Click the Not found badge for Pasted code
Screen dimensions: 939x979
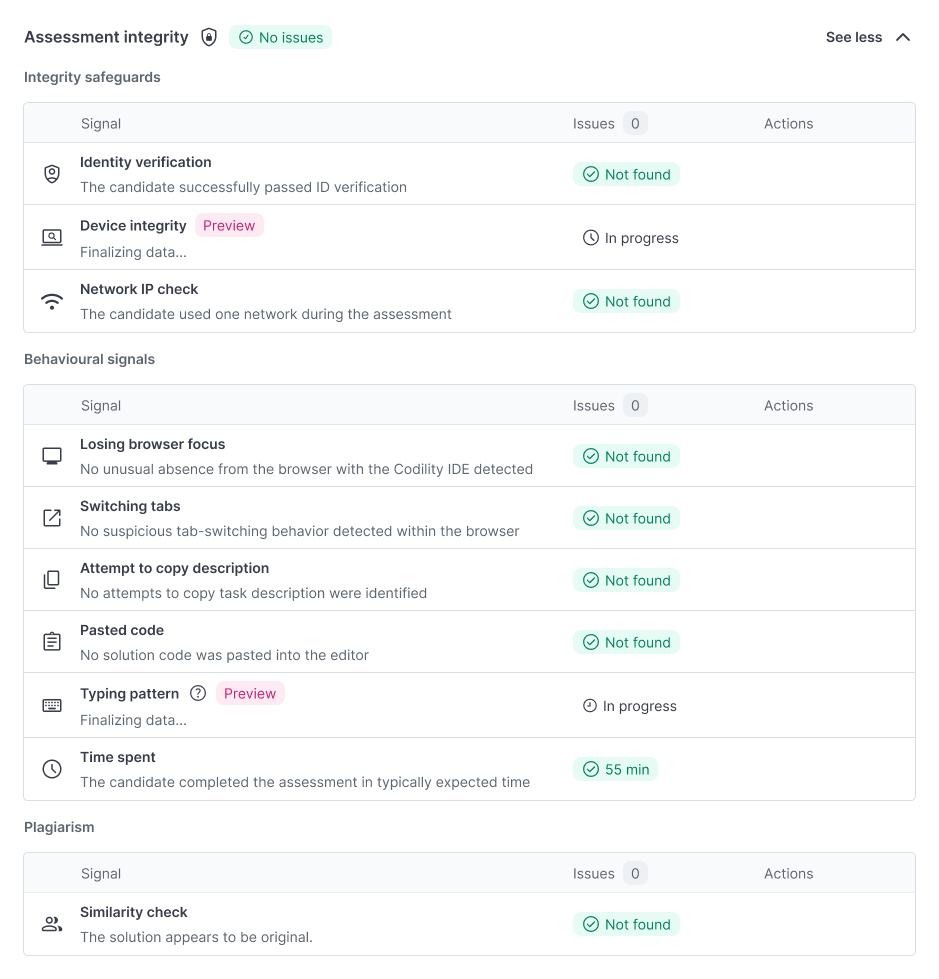coord(627,642)
